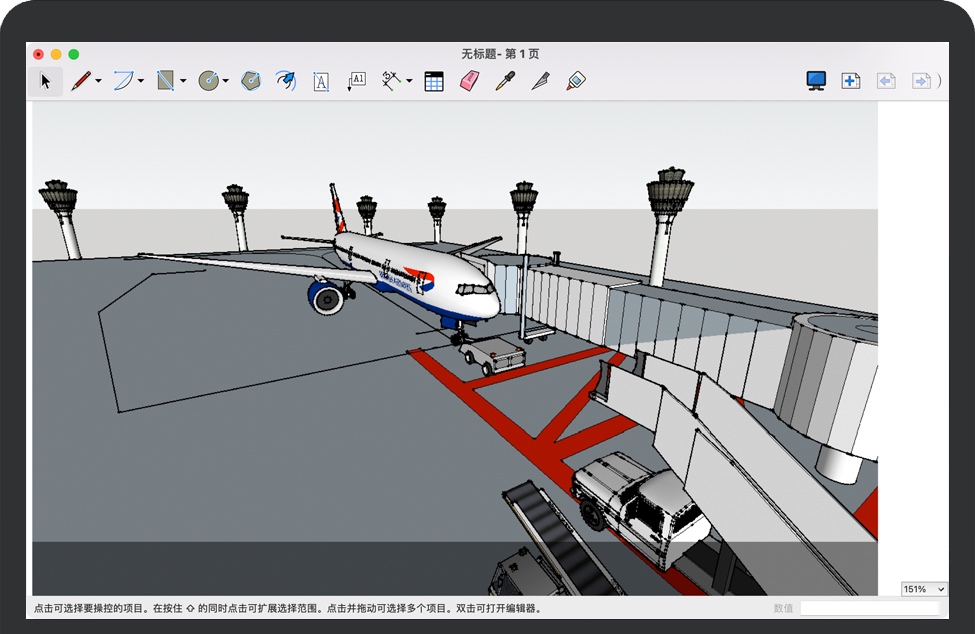Choose the Label tool

pos(356,81)
